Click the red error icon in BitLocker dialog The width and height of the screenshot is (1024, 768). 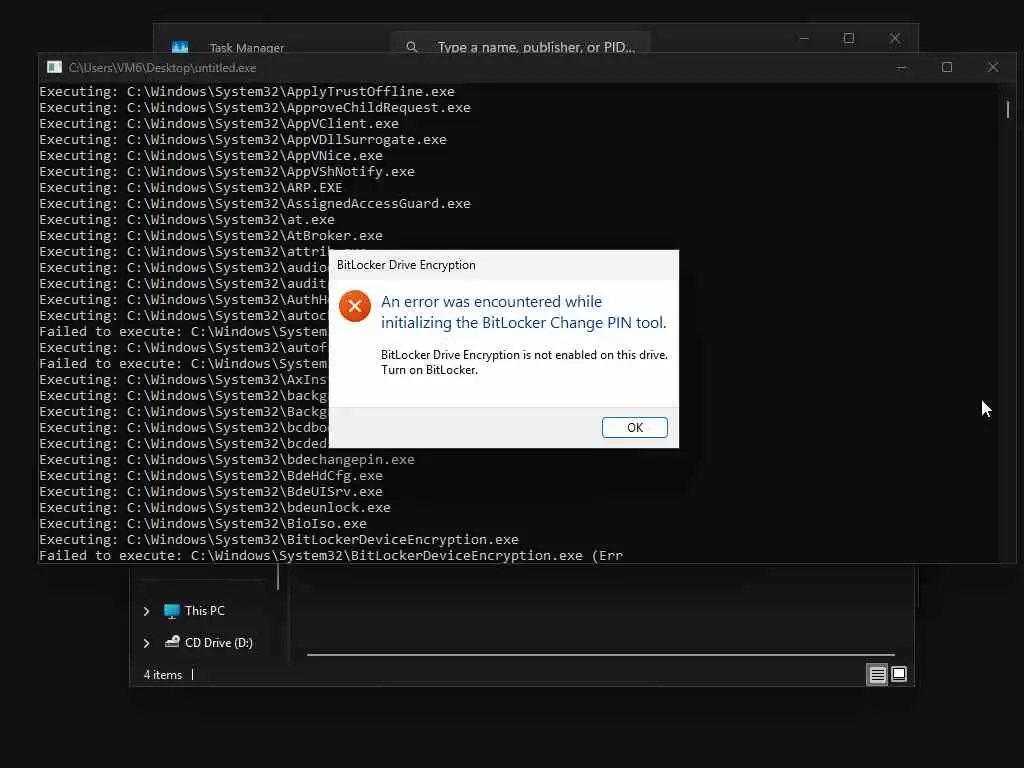pos(355,306)
